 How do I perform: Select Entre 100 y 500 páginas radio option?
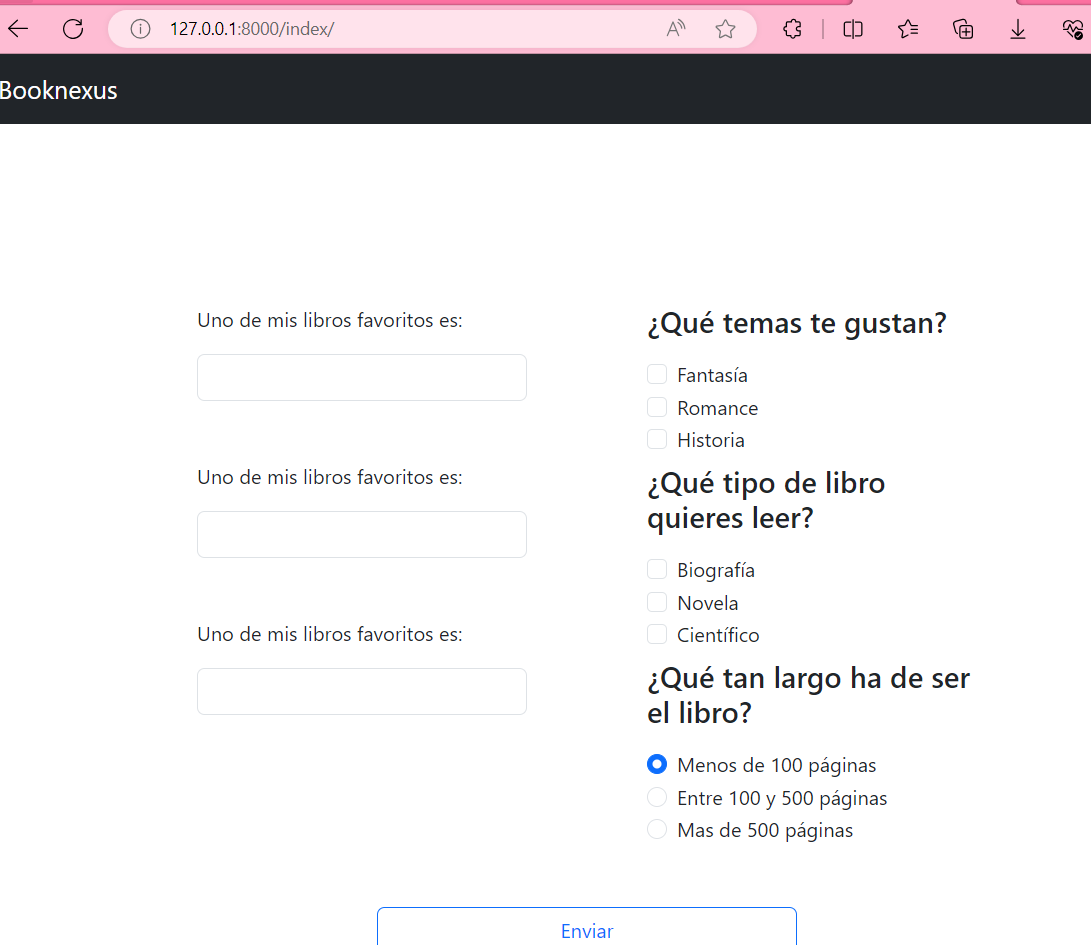(657, 797)
